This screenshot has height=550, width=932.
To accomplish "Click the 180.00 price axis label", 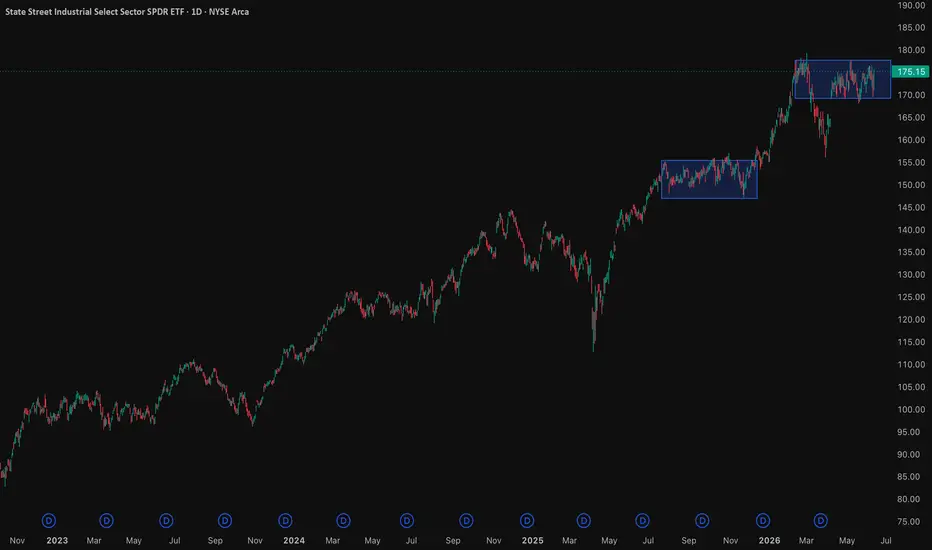I will [911, 50].
